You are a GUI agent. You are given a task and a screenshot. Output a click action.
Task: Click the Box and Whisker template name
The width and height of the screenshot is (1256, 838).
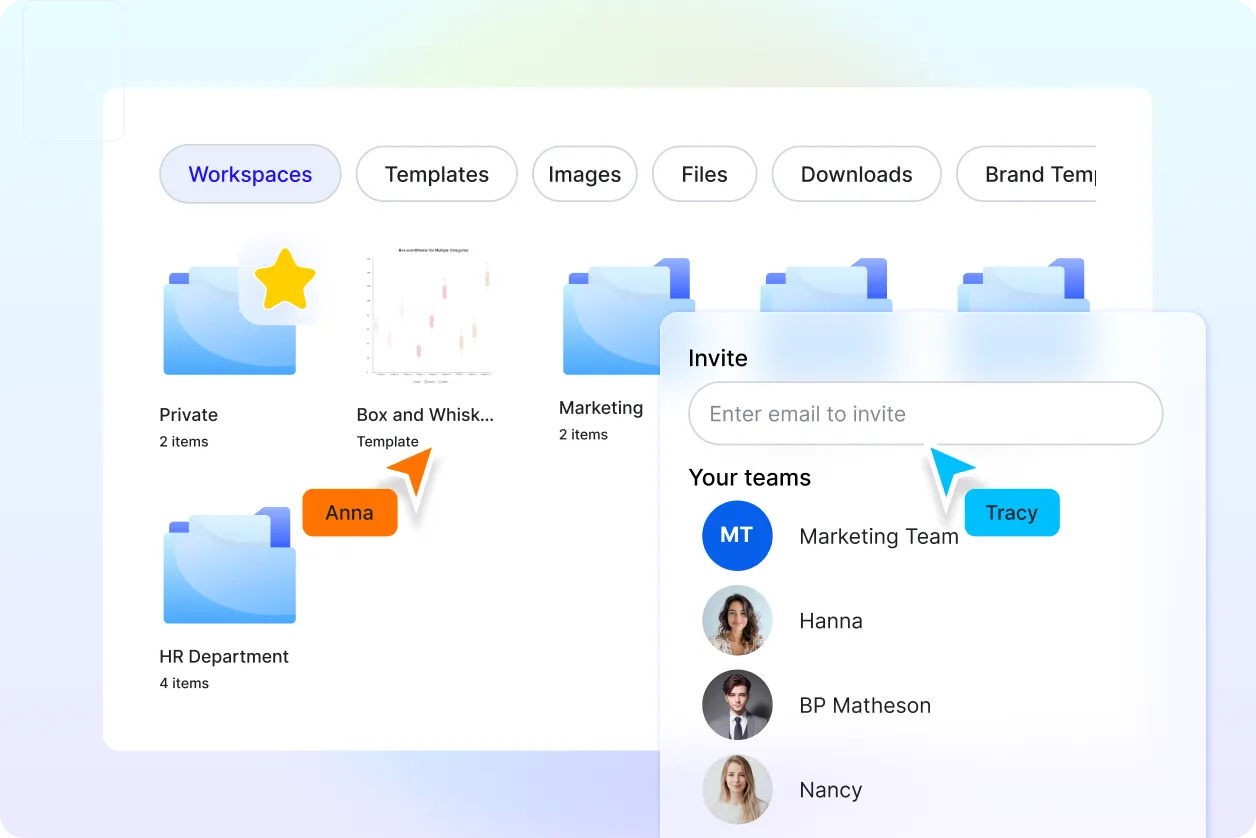click(x=425, y=414)
